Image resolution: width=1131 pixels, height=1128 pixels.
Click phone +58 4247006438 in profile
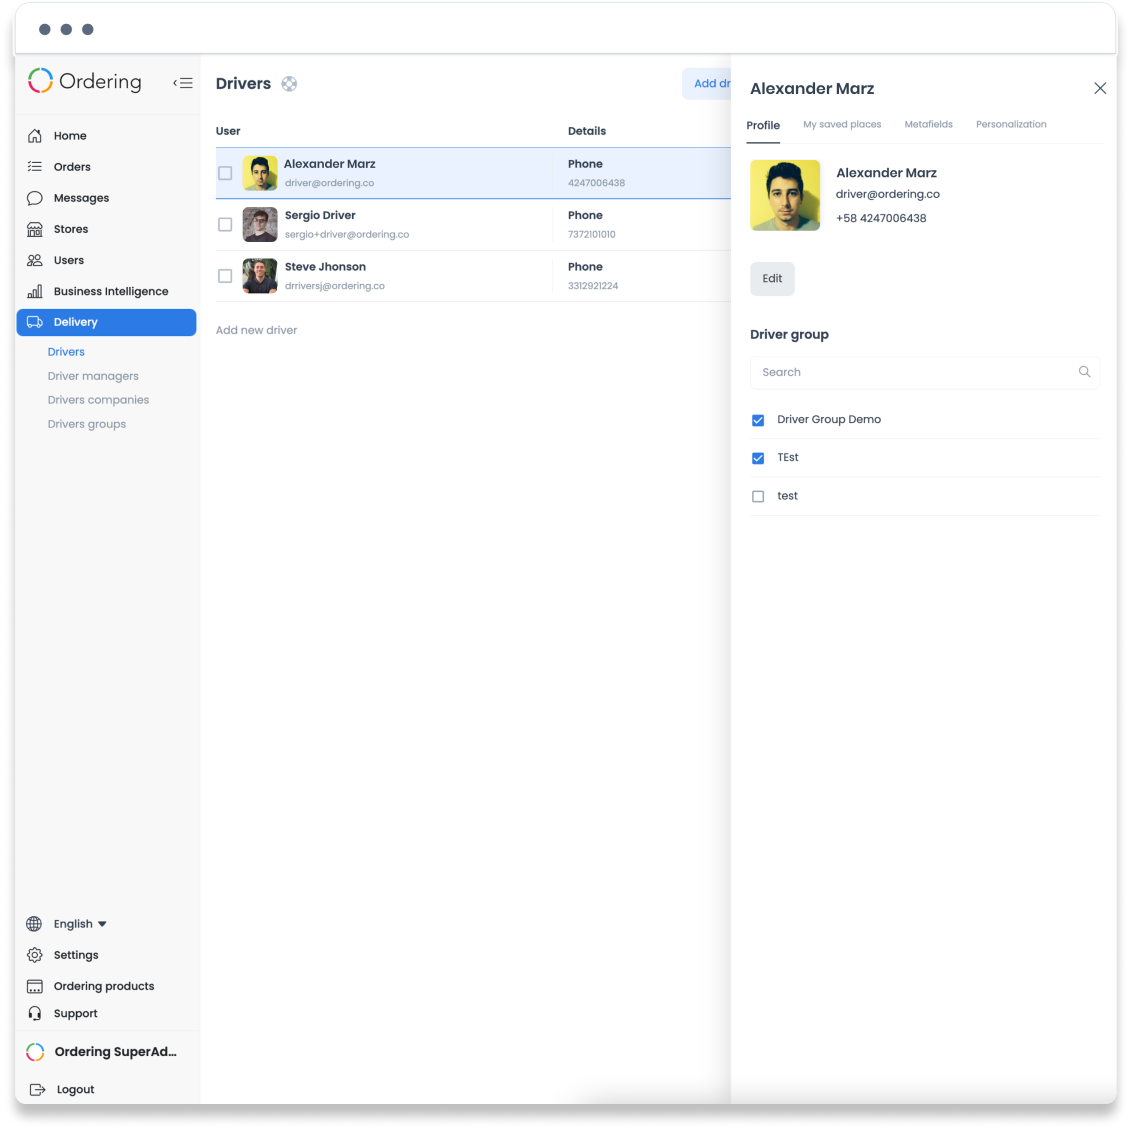[881, 218]
